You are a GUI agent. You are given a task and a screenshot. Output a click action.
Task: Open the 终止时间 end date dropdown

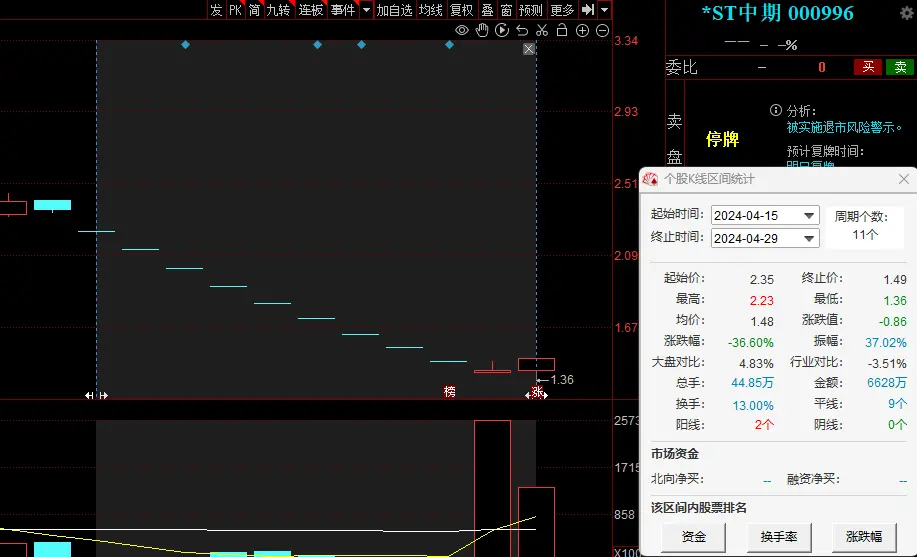809,238
